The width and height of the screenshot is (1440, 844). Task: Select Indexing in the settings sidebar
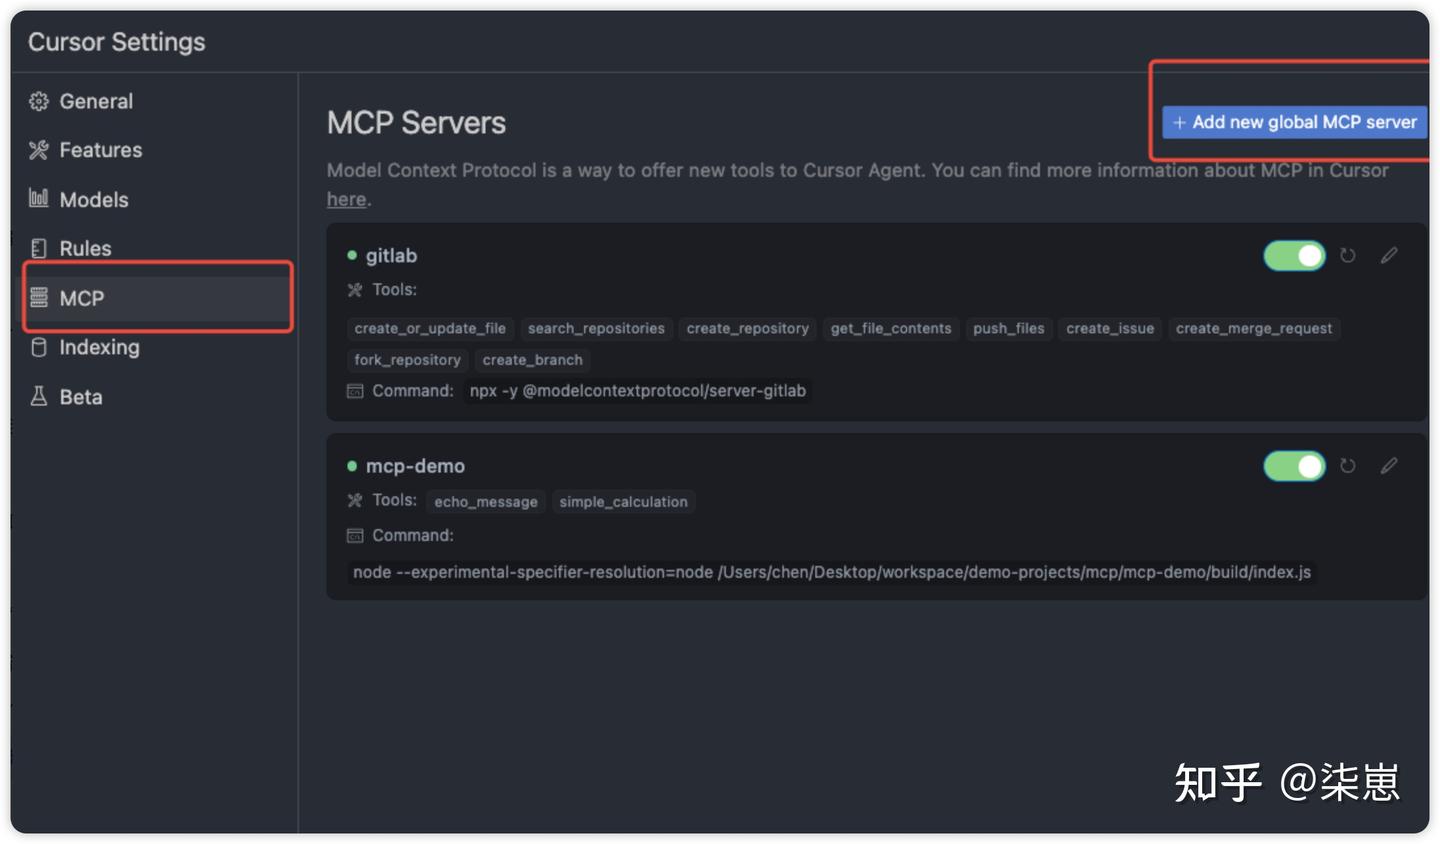[99, 347]
